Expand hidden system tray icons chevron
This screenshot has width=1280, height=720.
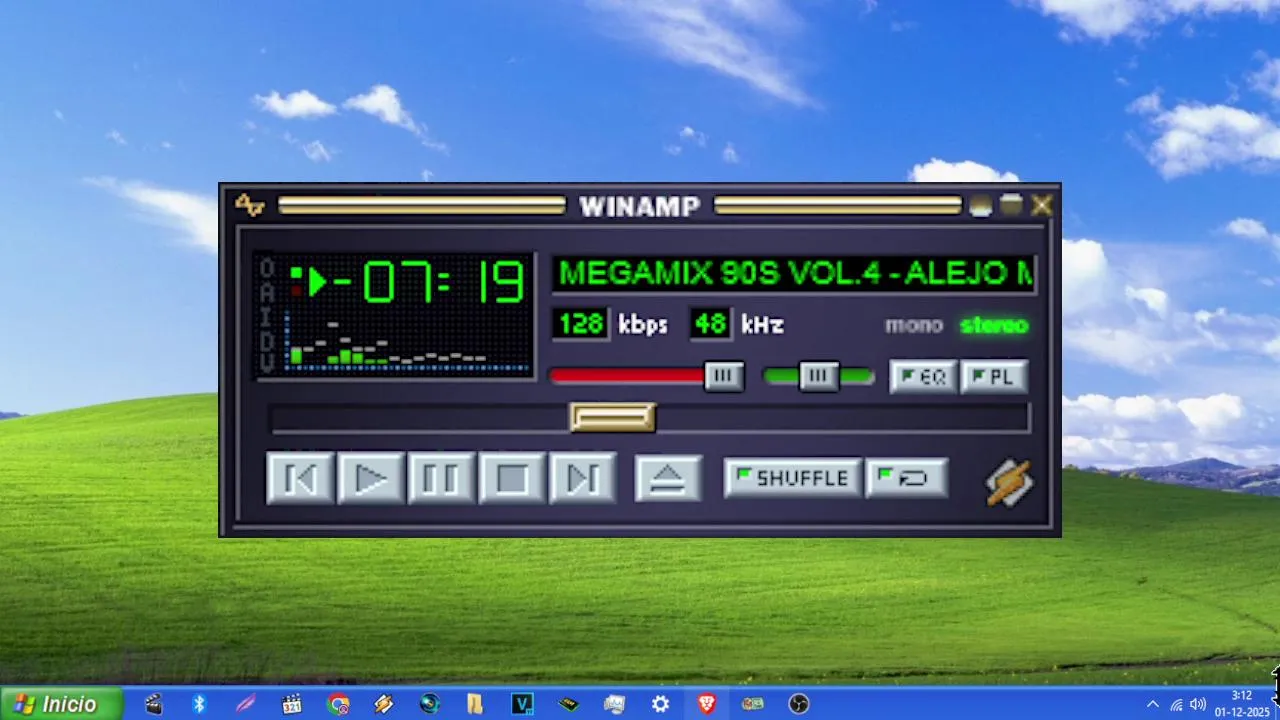pyautogui.click(x=1152, y=704)
